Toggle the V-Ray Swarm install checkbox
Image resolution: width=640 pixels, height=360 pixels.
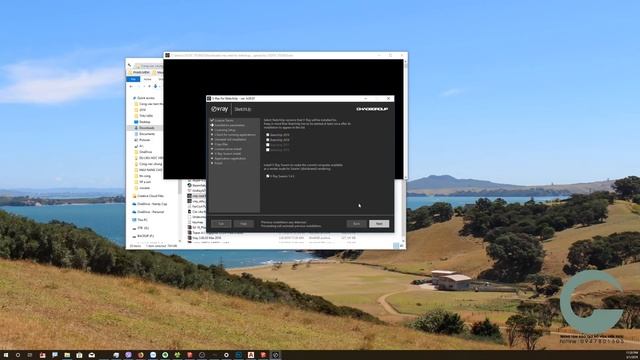point(268,176)
